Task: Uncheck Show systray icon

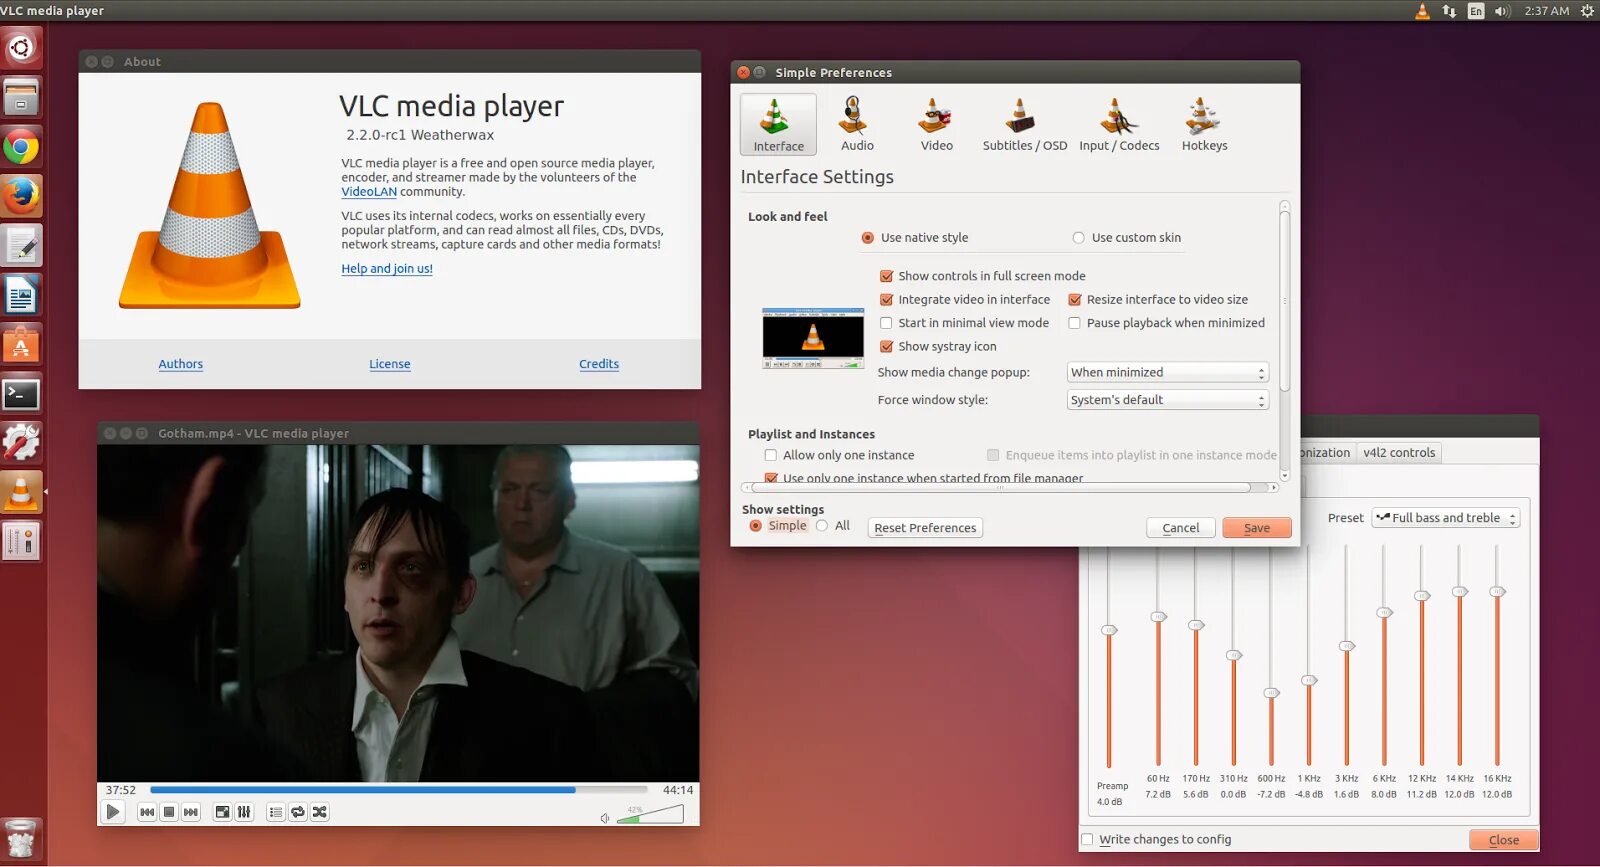Action: tap(938, 347)
